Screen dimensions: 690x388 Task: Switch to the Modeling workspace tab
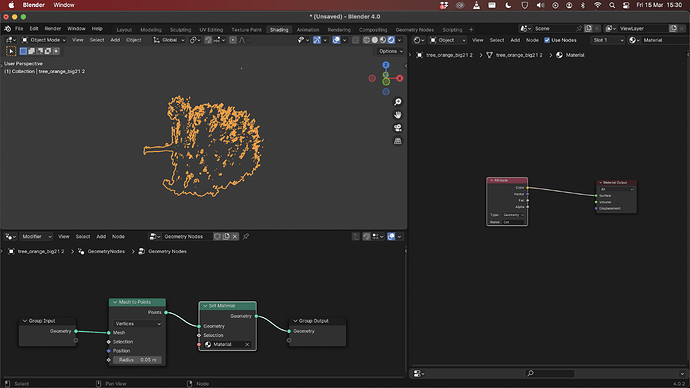(x=151, y=30)
